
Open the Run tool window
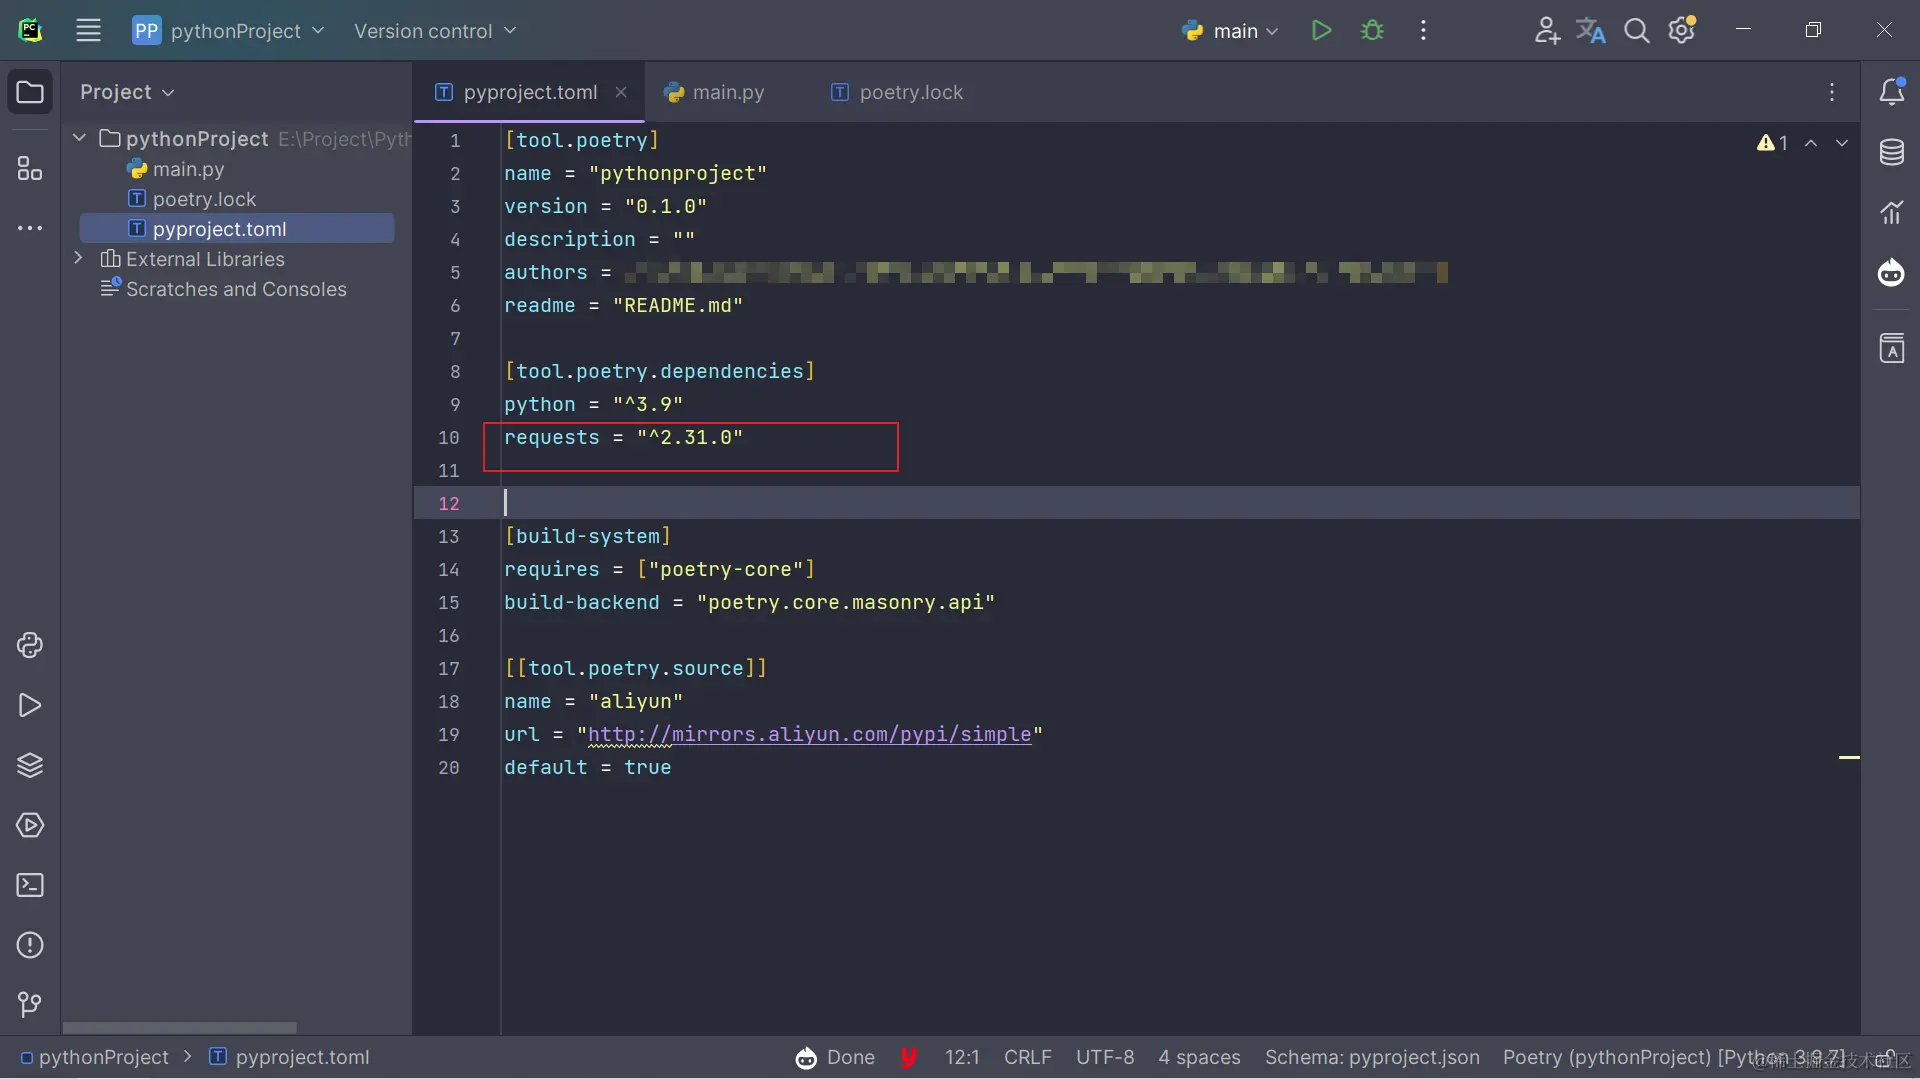[30, 705]
